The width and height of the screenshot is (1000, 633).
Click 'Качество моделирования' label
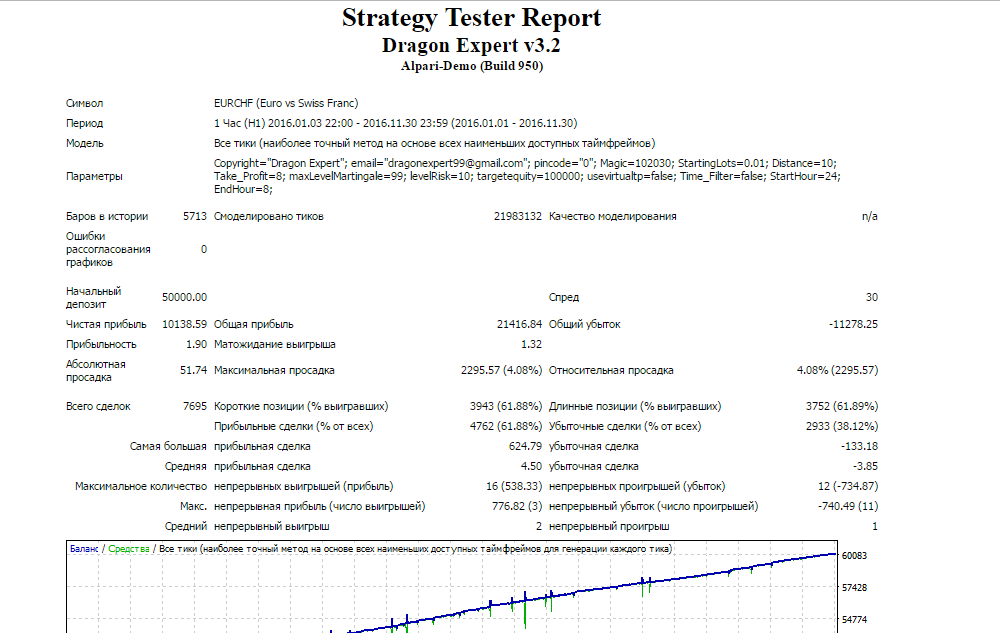pyautogui.click(x=613, y=217)
